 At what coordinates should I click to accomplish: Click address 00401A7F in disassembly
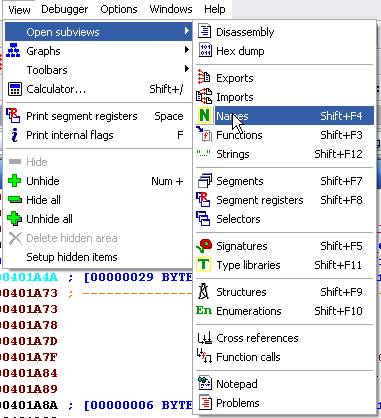(29, 357)
